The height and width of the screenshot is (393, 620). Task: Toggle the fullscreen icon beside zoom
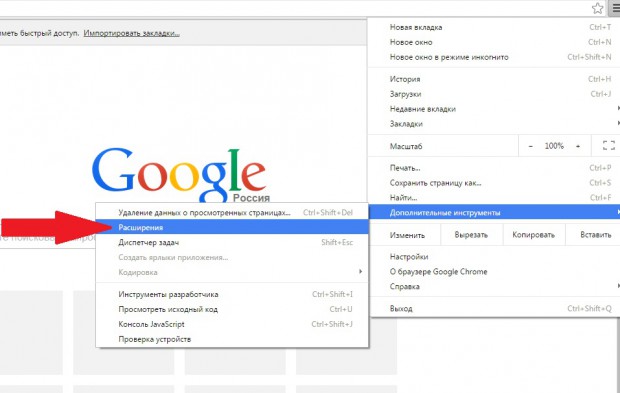click(609, 145)
